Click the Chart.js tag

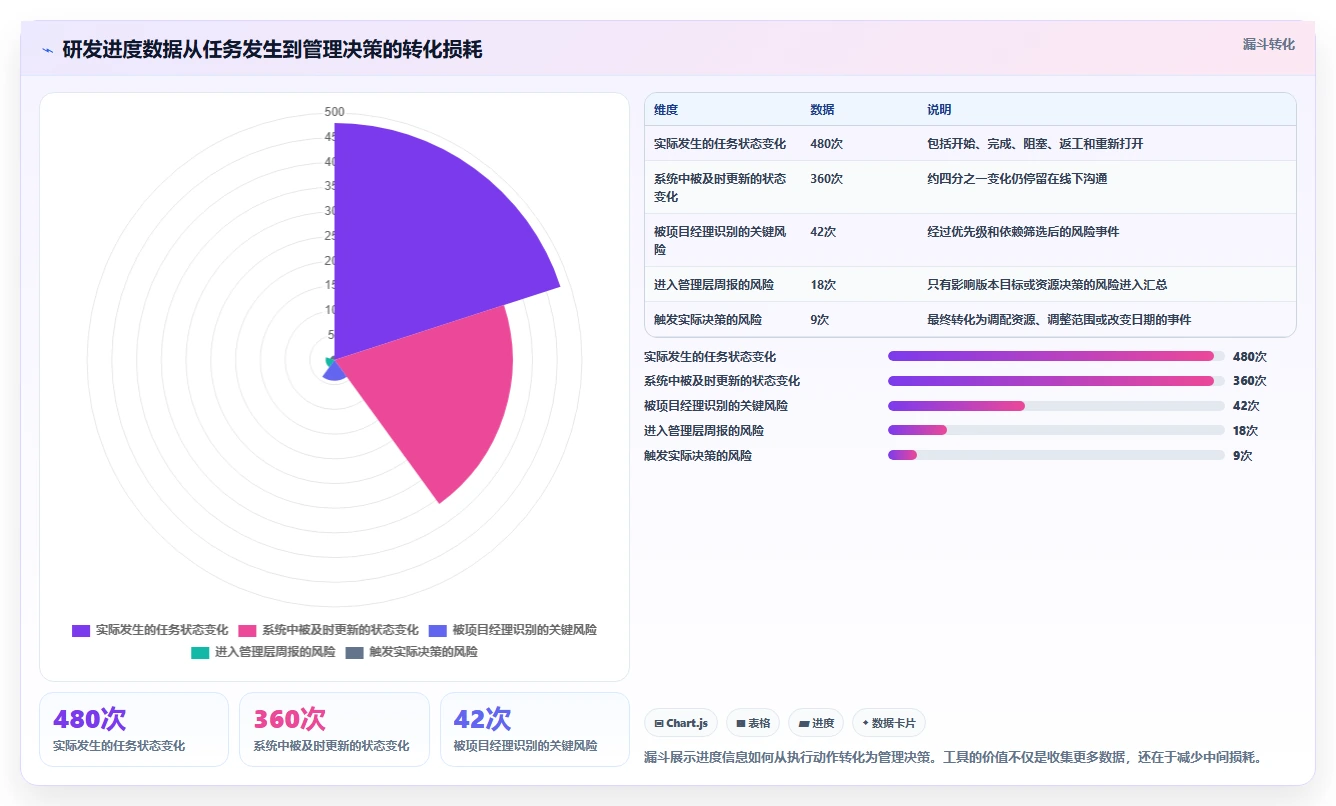(x=681, y=723)
